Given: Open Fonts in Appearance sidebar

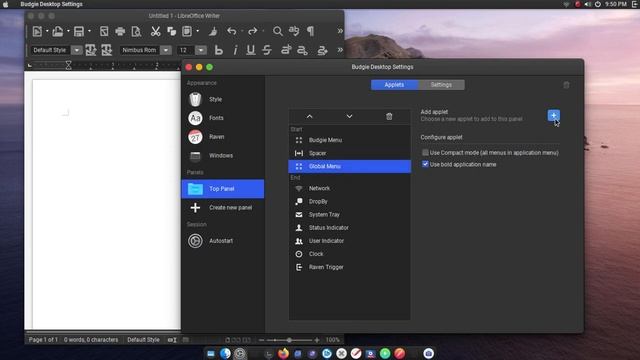Looking at the screenshot, I should [223, 118].
